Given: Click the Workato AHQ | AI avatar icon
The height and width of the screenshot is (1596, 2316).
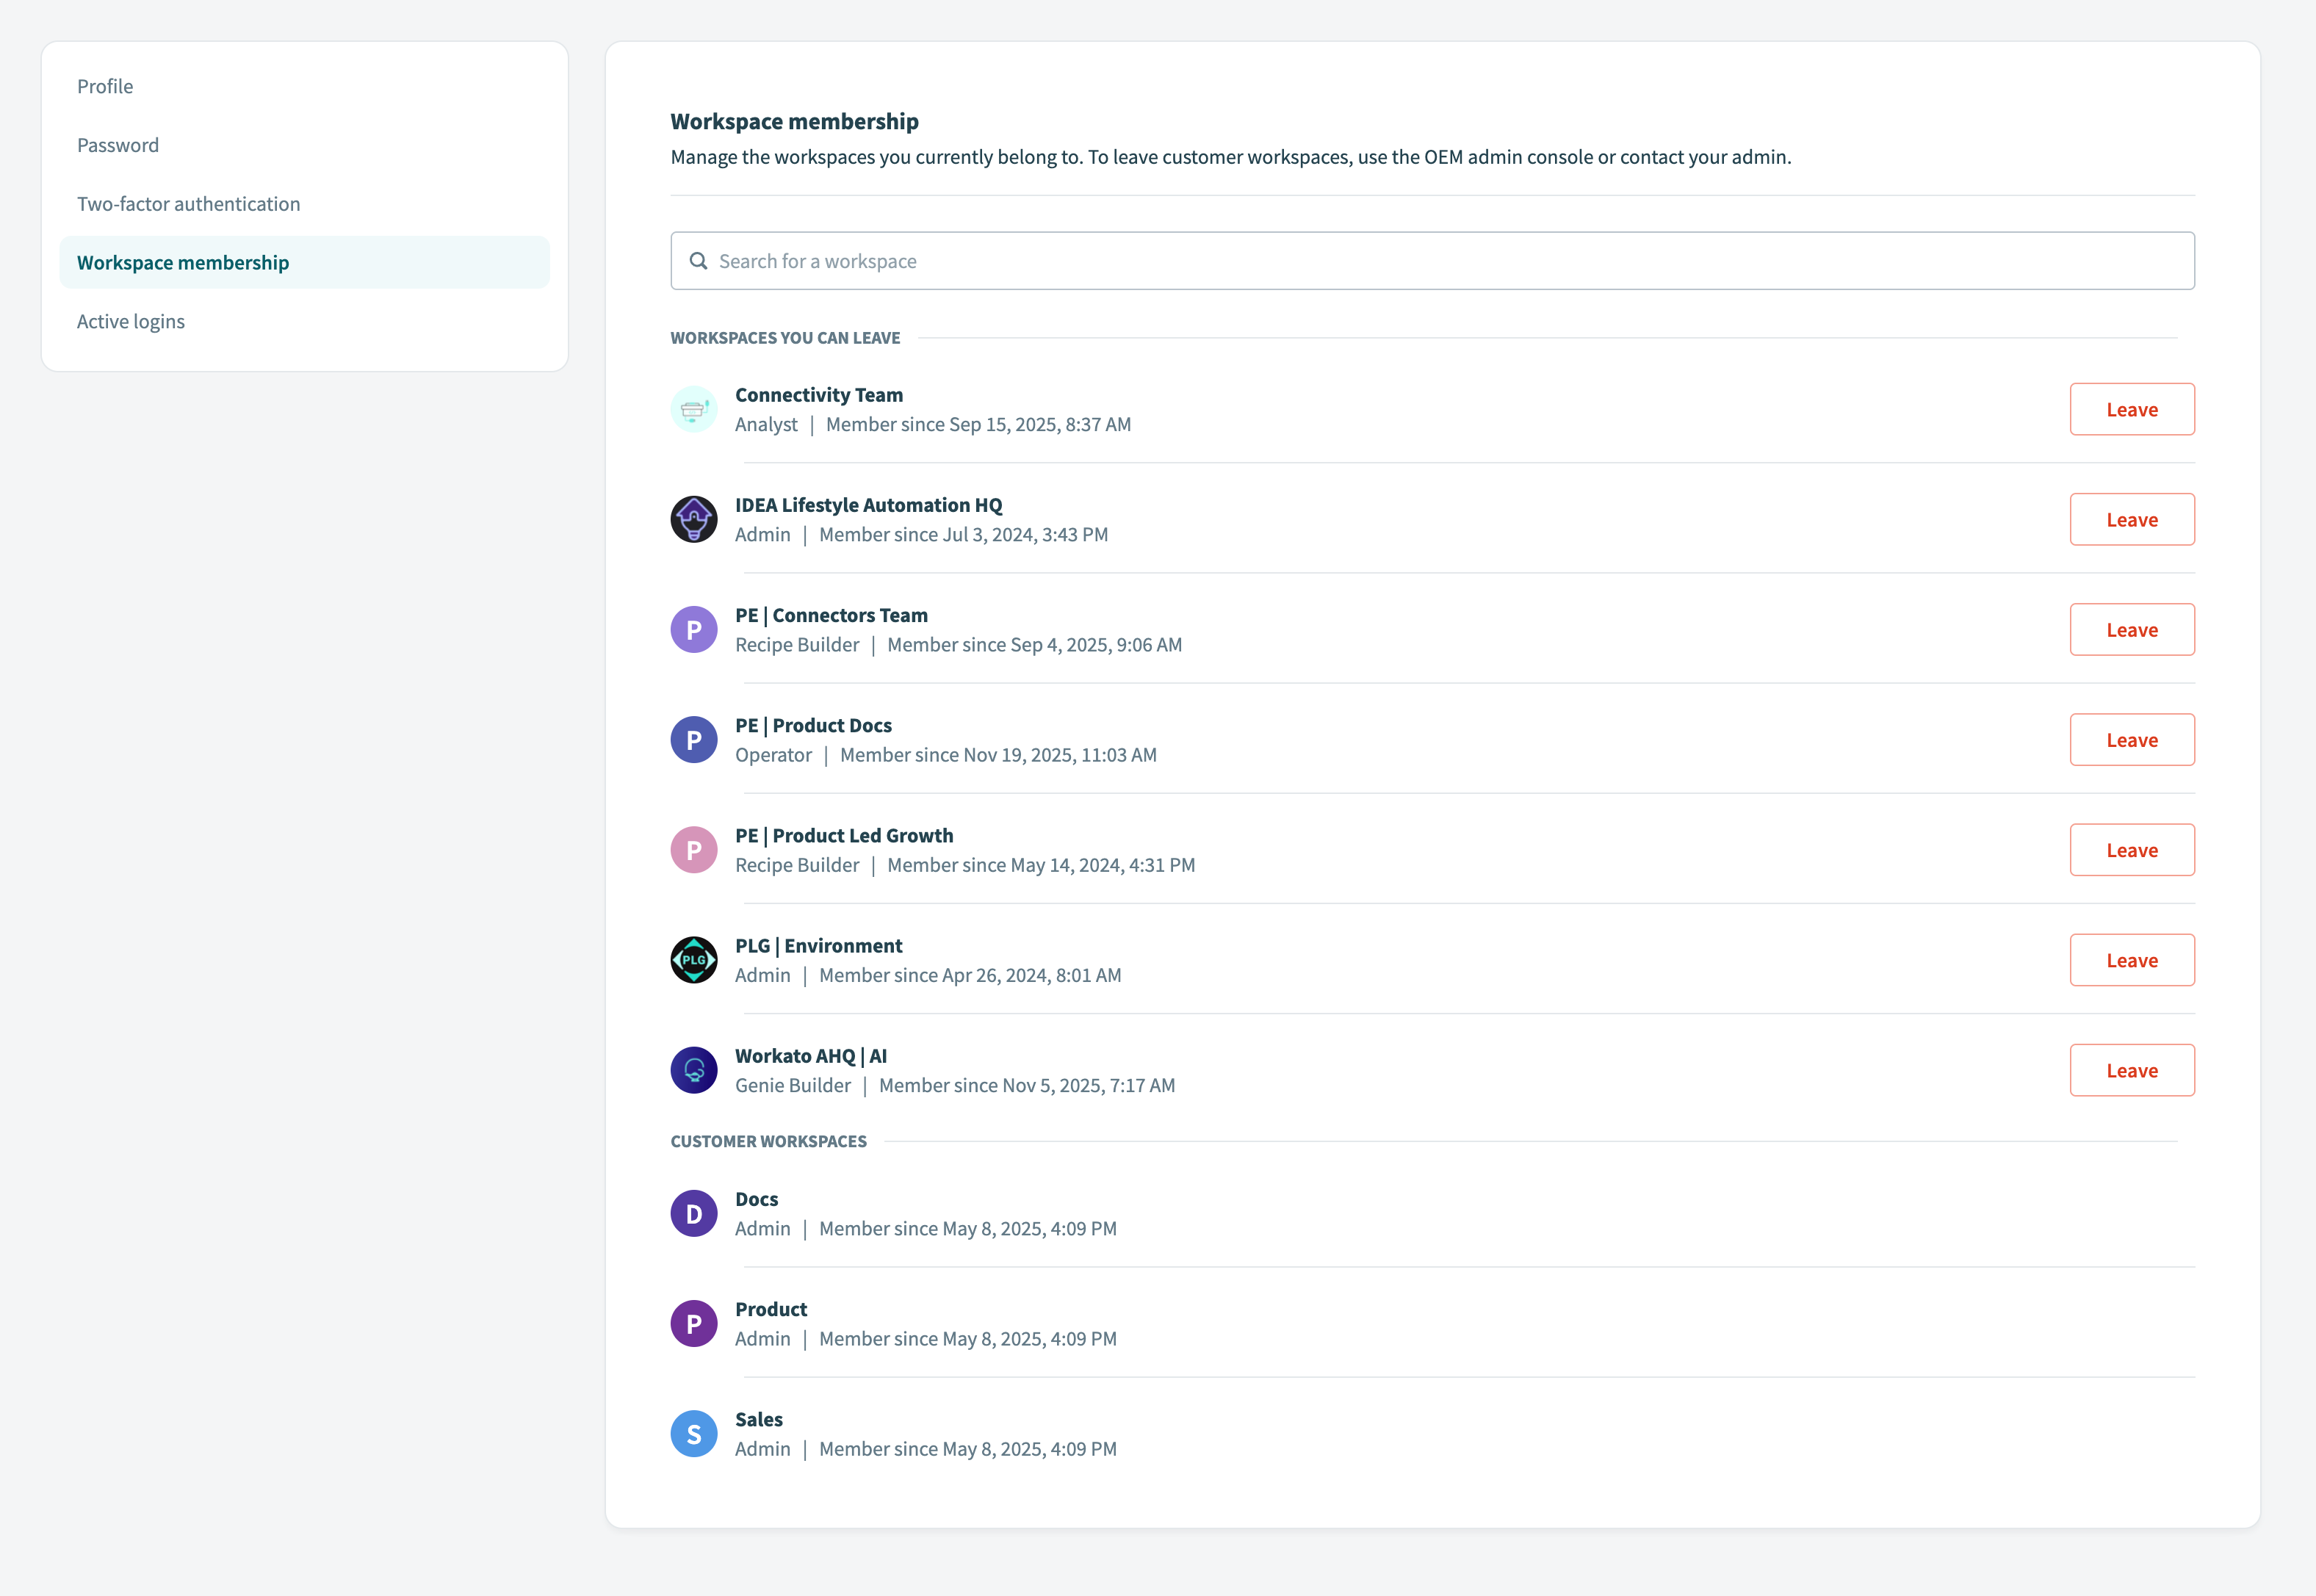Looking at the screenshot, I should [x=693, y=1069].
